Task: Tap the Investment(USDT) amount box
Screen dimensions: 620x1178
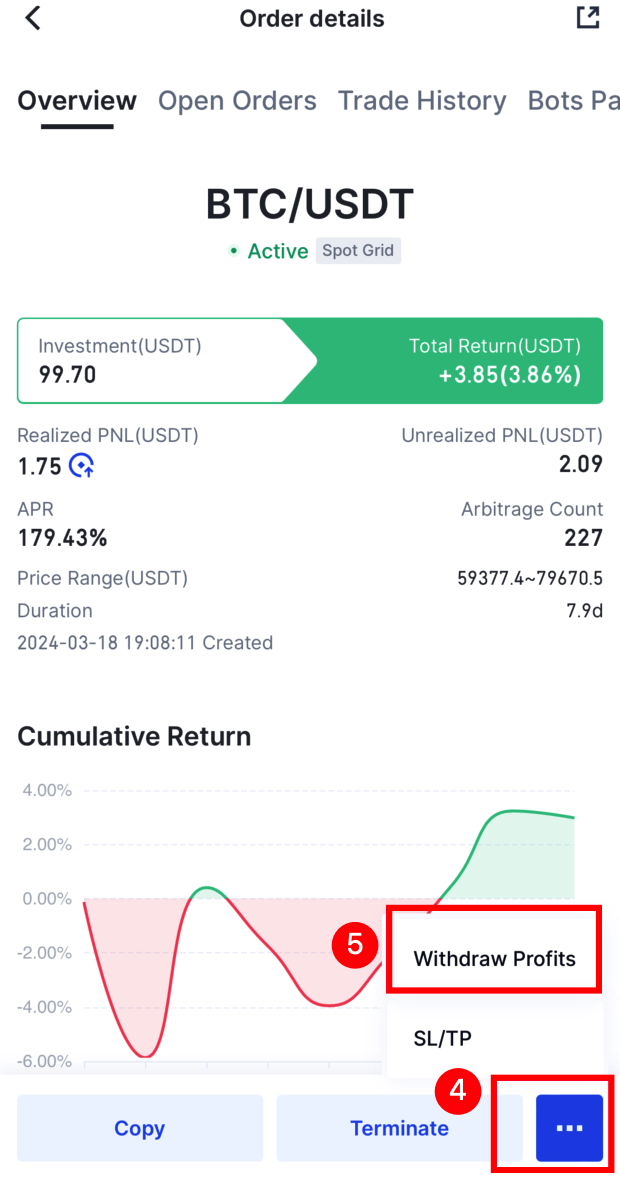Action: click(150, 361)
